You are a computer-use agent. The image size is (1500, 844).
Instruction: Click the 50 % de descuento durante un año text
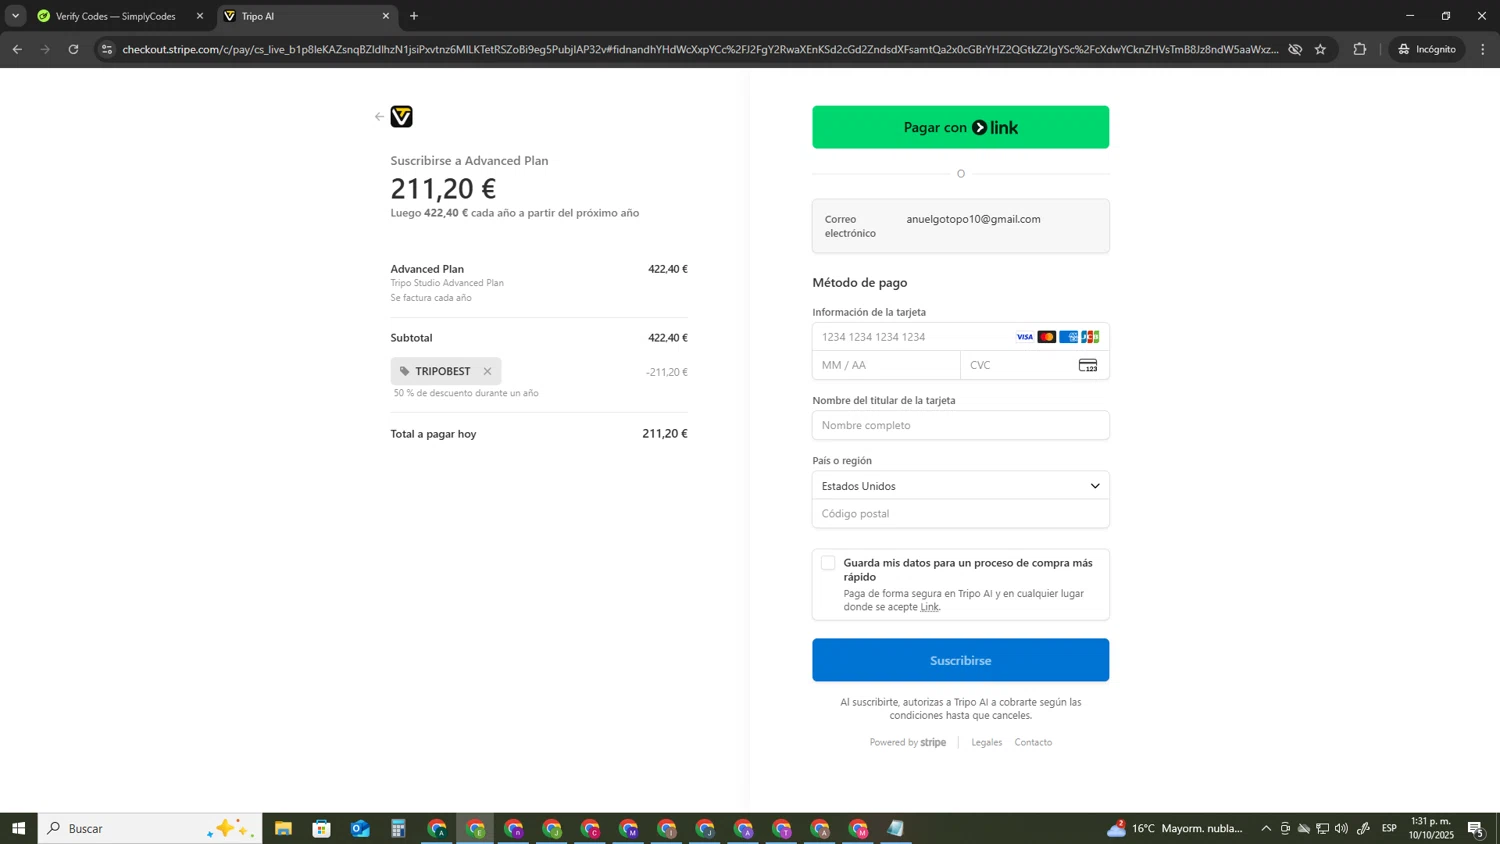[x=466, y=393]
